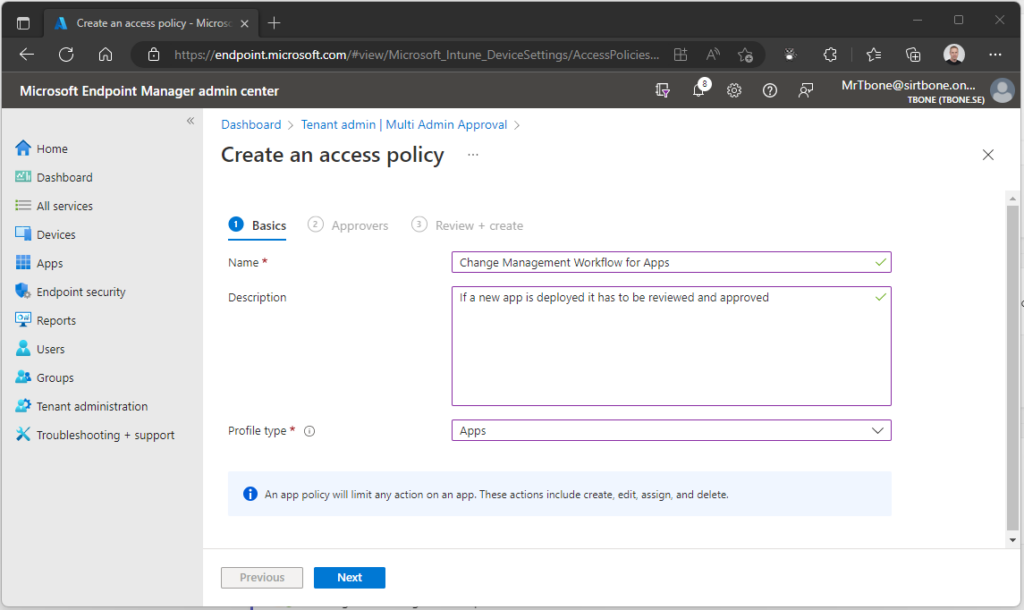Switch to the Review + create tab
1024x610 pixels.
click(468, 225)
